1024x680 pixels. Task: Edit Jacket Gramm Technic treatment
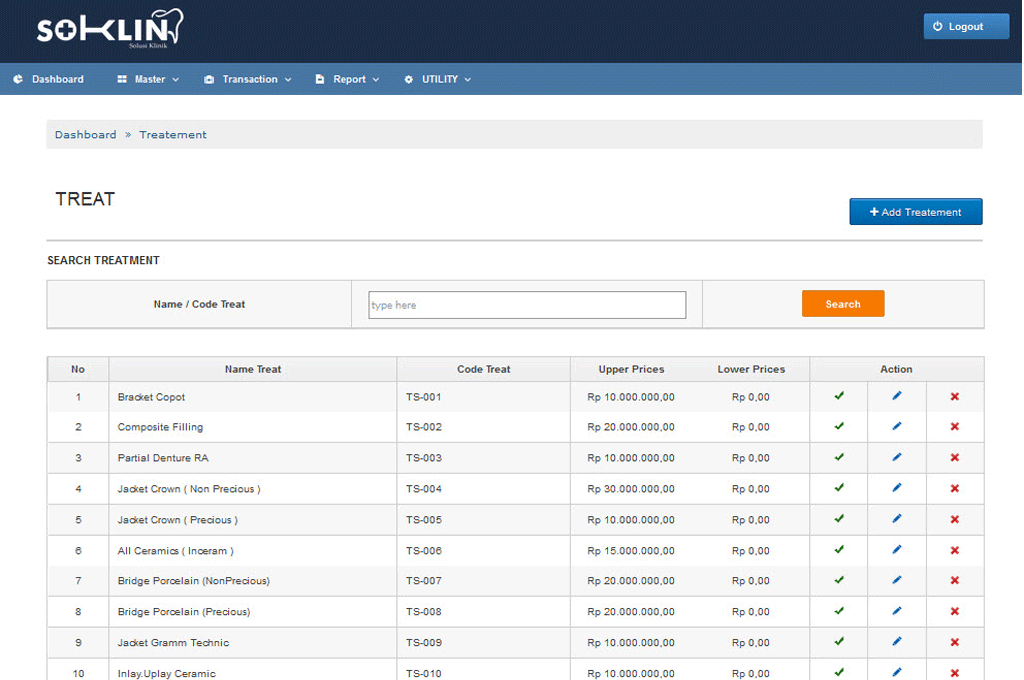point(896,642)
